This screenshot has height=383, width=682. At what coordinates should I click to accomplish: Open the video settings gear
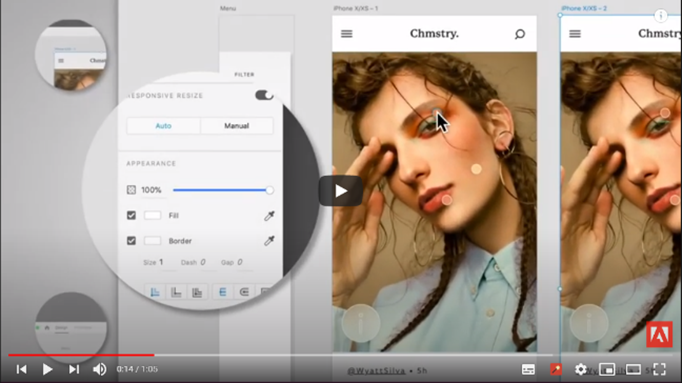click(x=580, y=370)
